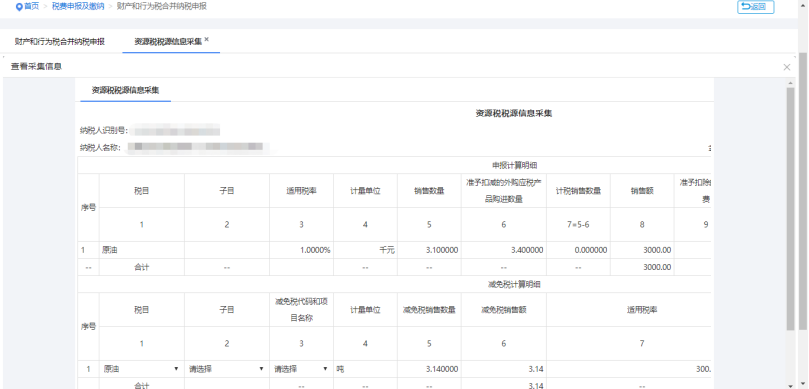Click the 3000.00 total in 合计 row

click(642, 267)
